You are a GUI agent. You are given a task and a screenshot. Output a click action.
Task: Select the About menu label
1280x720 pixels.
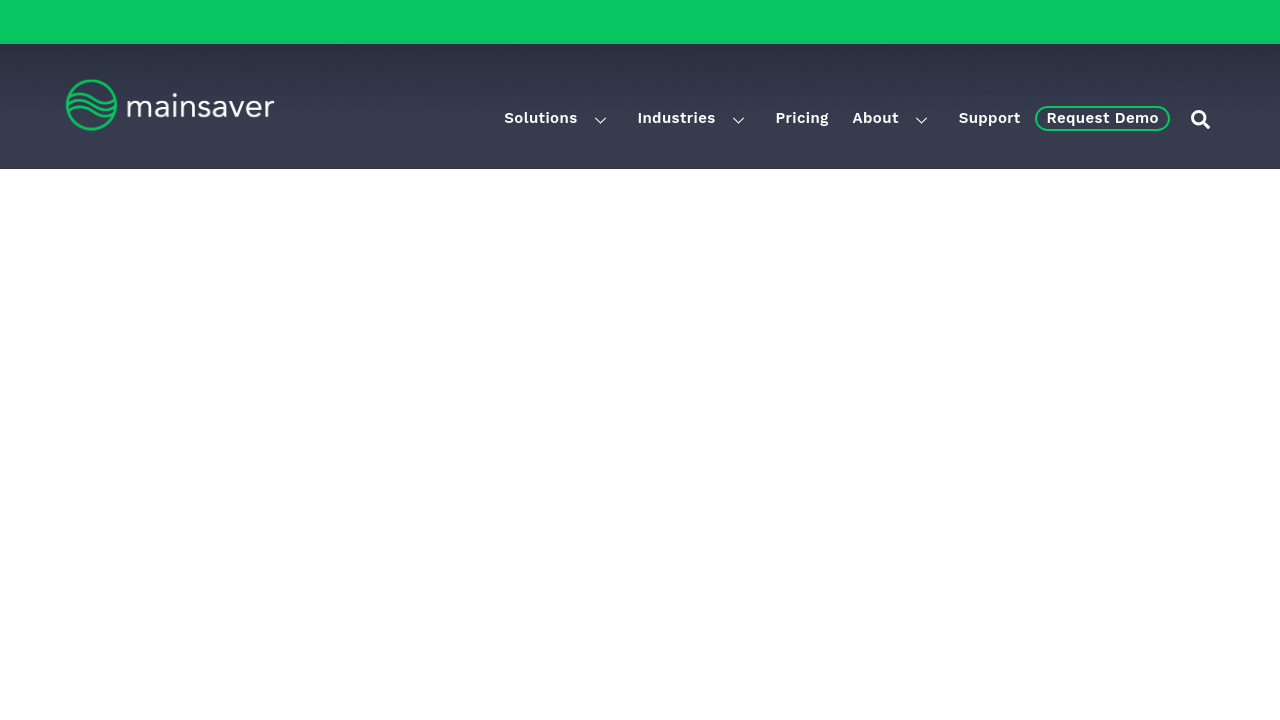pyautogui.click(x=875, y=118)
